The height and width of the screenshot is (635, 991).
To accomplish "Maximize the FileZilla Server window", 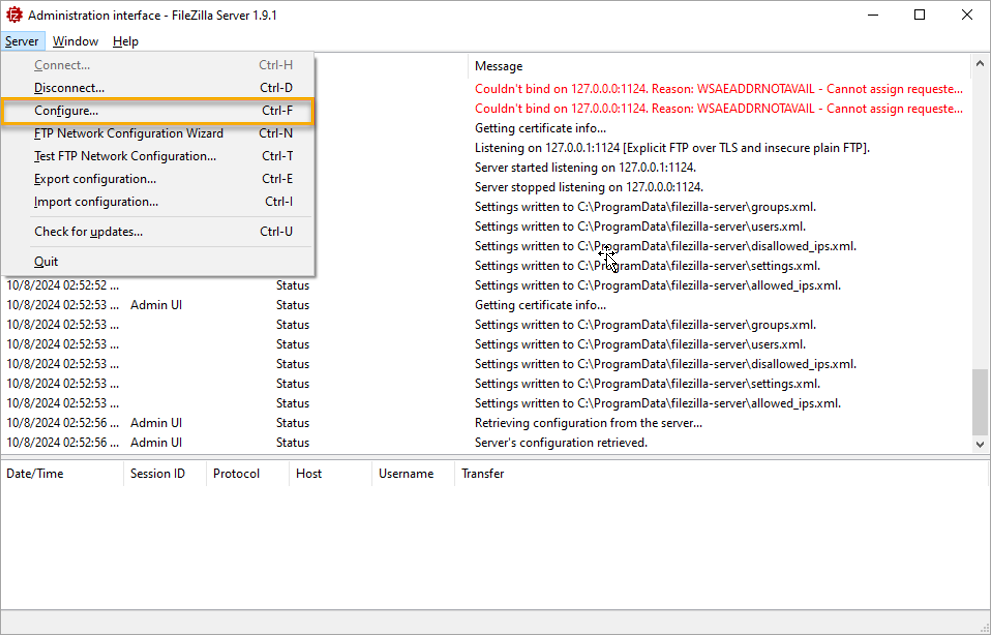I will (x=920, y=15).
